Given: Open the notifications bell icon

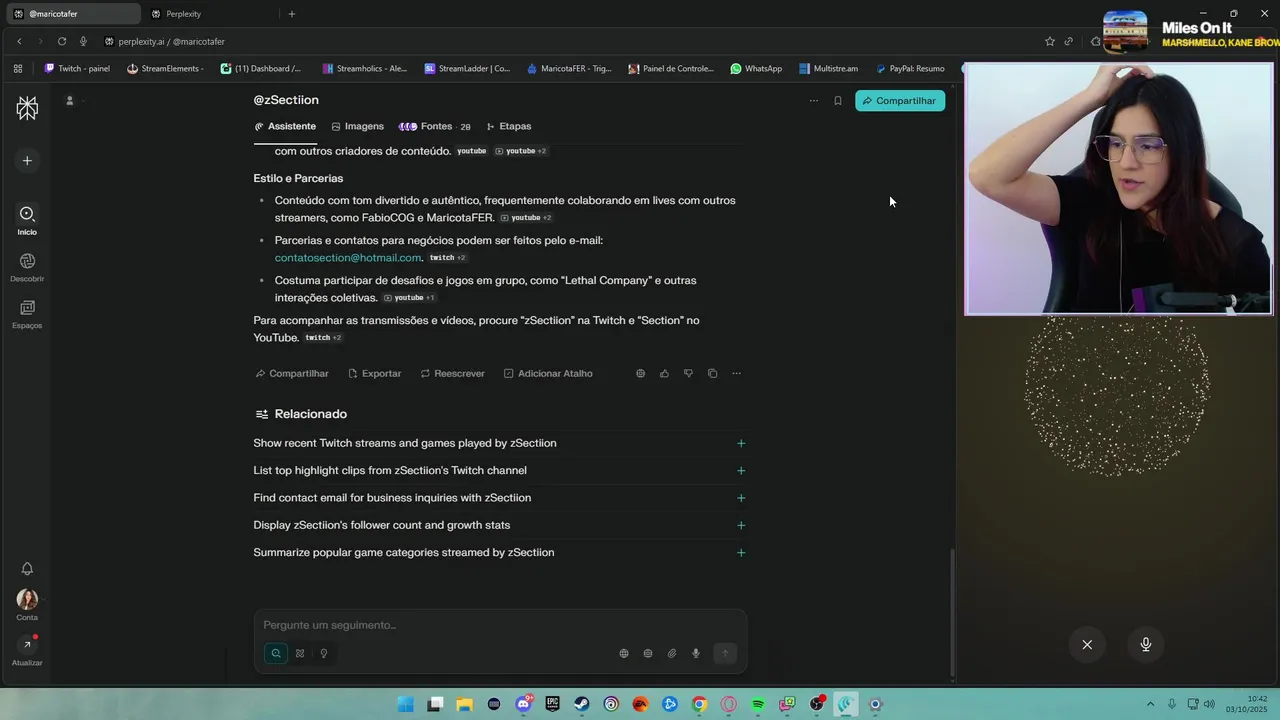Looking at the screenshot, I should pyautogui.click(x=27, y=569).
